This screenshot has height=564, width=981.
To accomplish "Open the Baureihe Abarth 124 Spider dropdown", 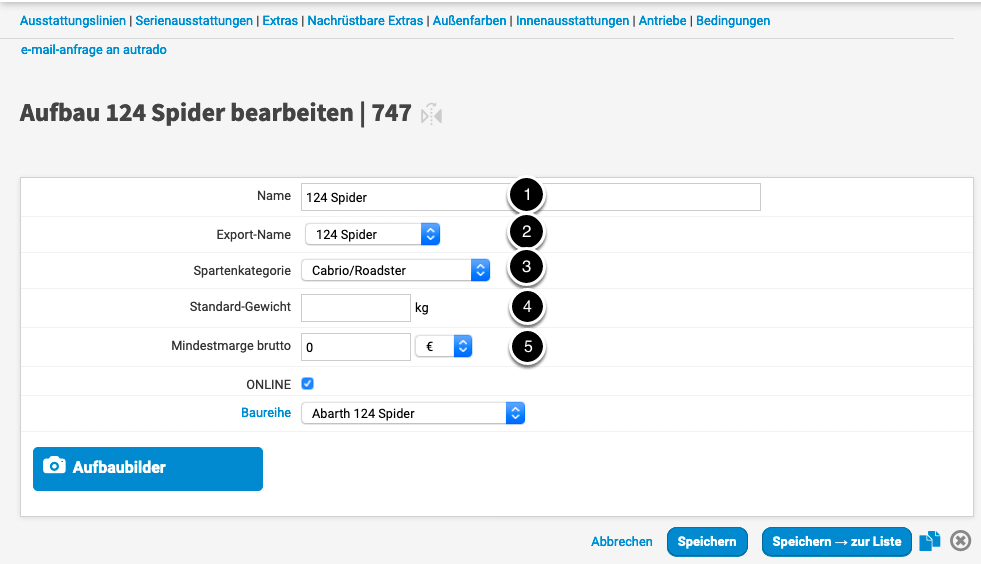I will (x=412, y=413).
